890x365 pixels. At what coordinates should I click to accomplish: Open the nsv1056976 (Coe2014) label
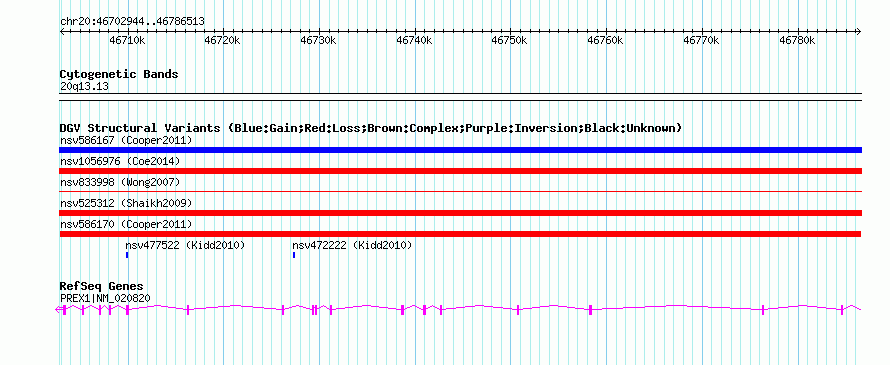[120, 161]
